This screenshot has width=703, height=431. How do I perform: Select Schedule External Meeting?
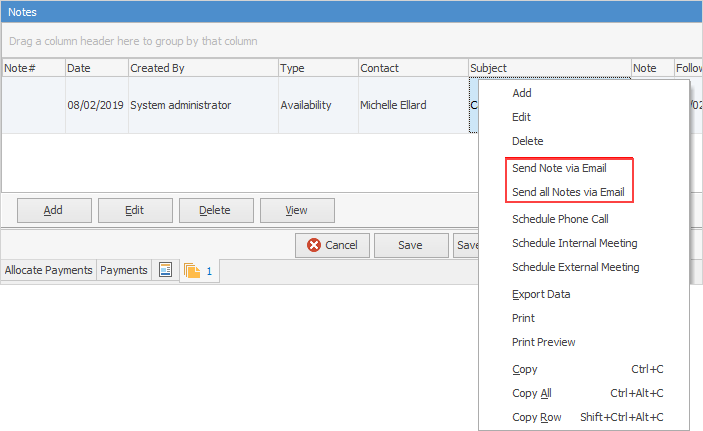[584, 267]
